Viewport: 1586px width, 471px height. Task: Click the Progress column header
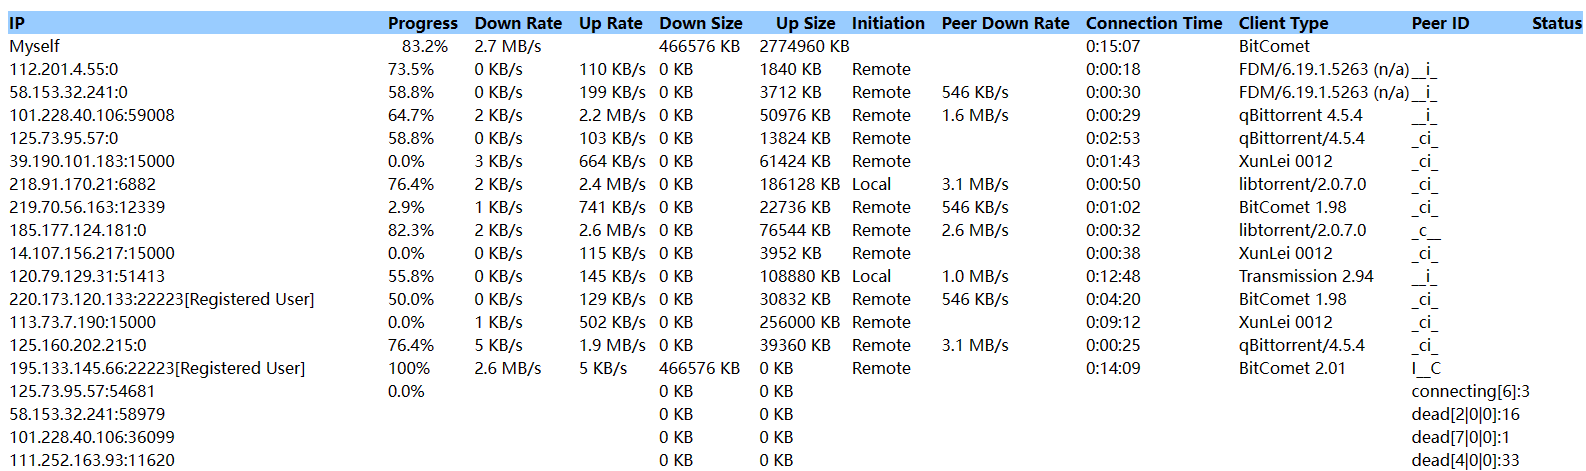[422, 23]
